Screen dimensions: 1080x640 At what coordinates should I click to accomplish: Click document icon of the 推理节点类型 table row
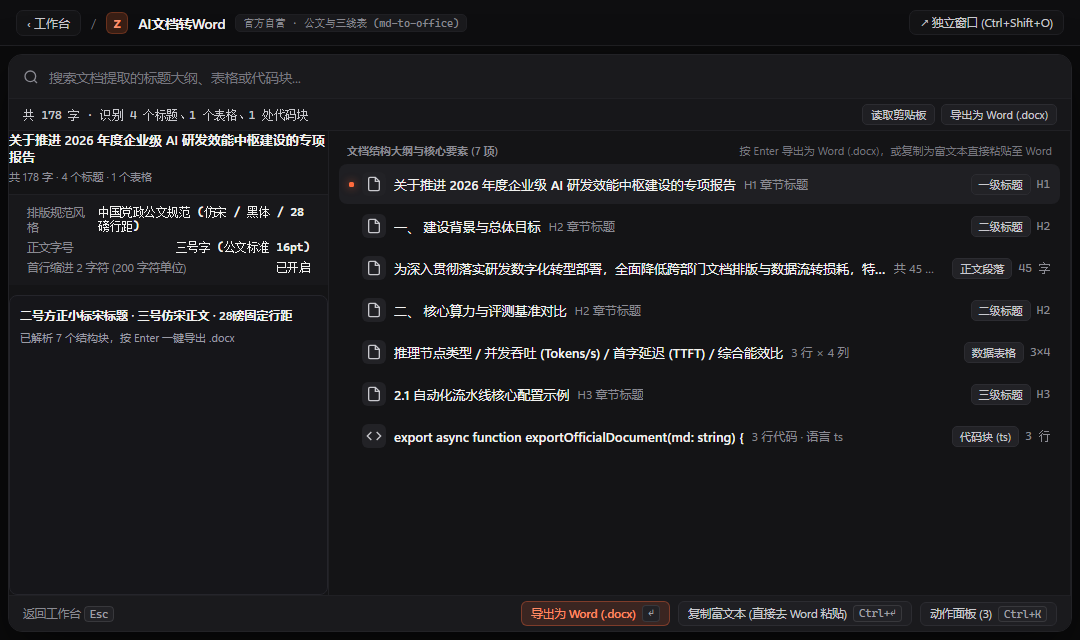coord(374,352)
